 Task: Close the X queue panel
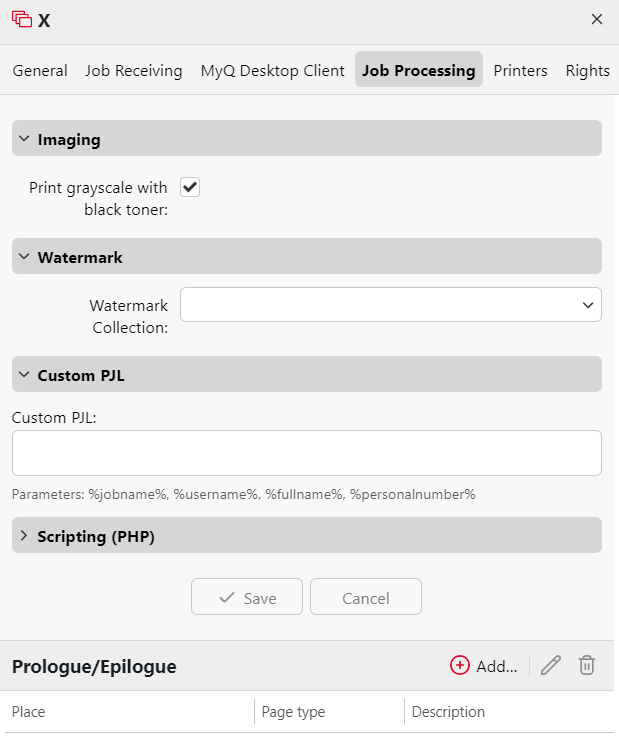tap(597, 19)
